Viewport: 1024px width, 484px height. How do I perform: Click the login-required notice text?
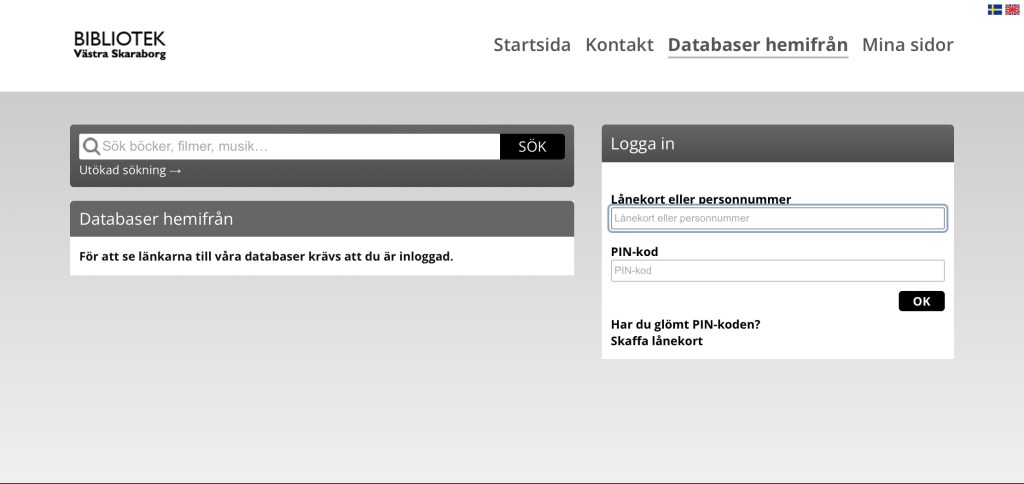[266, 256]
